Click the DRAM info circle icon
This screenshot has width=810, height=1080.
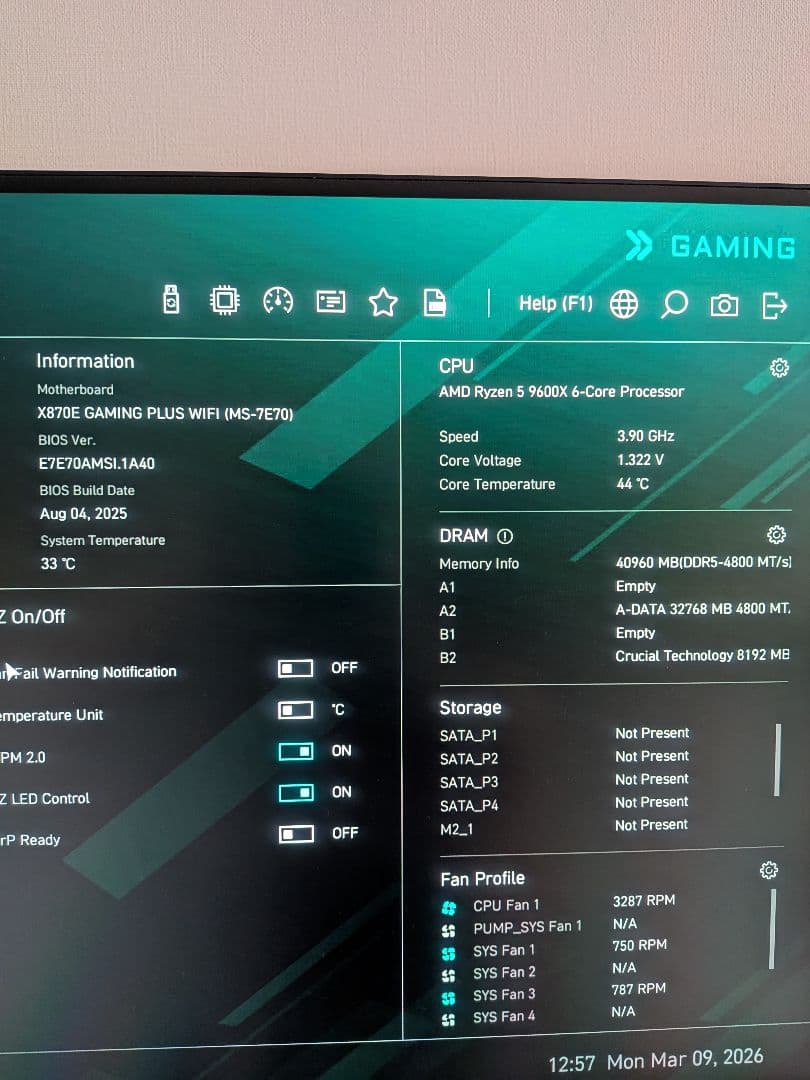point(505,537)
